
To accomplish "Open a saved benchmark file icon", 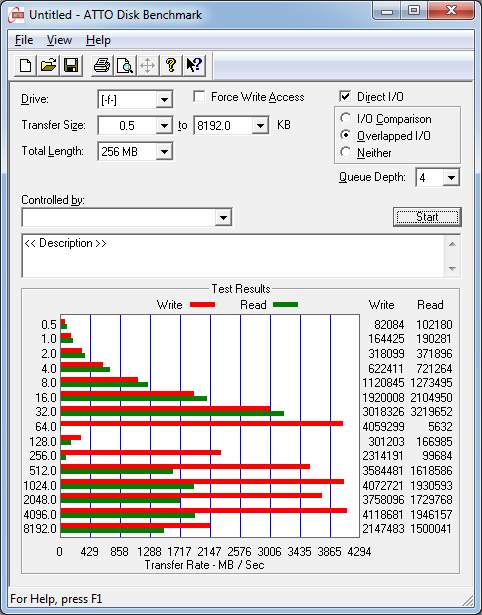I will [x=48, y=66].
